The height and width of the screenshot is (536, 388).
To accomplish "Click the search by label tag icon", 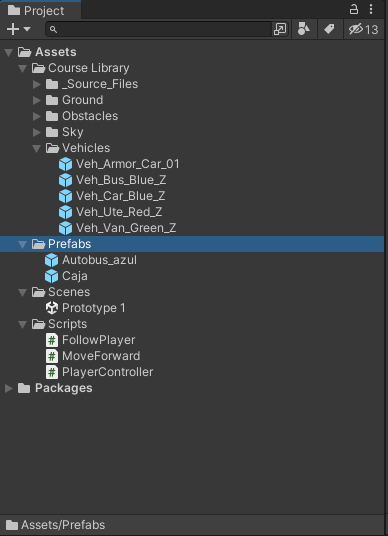I will click(329, 29).
